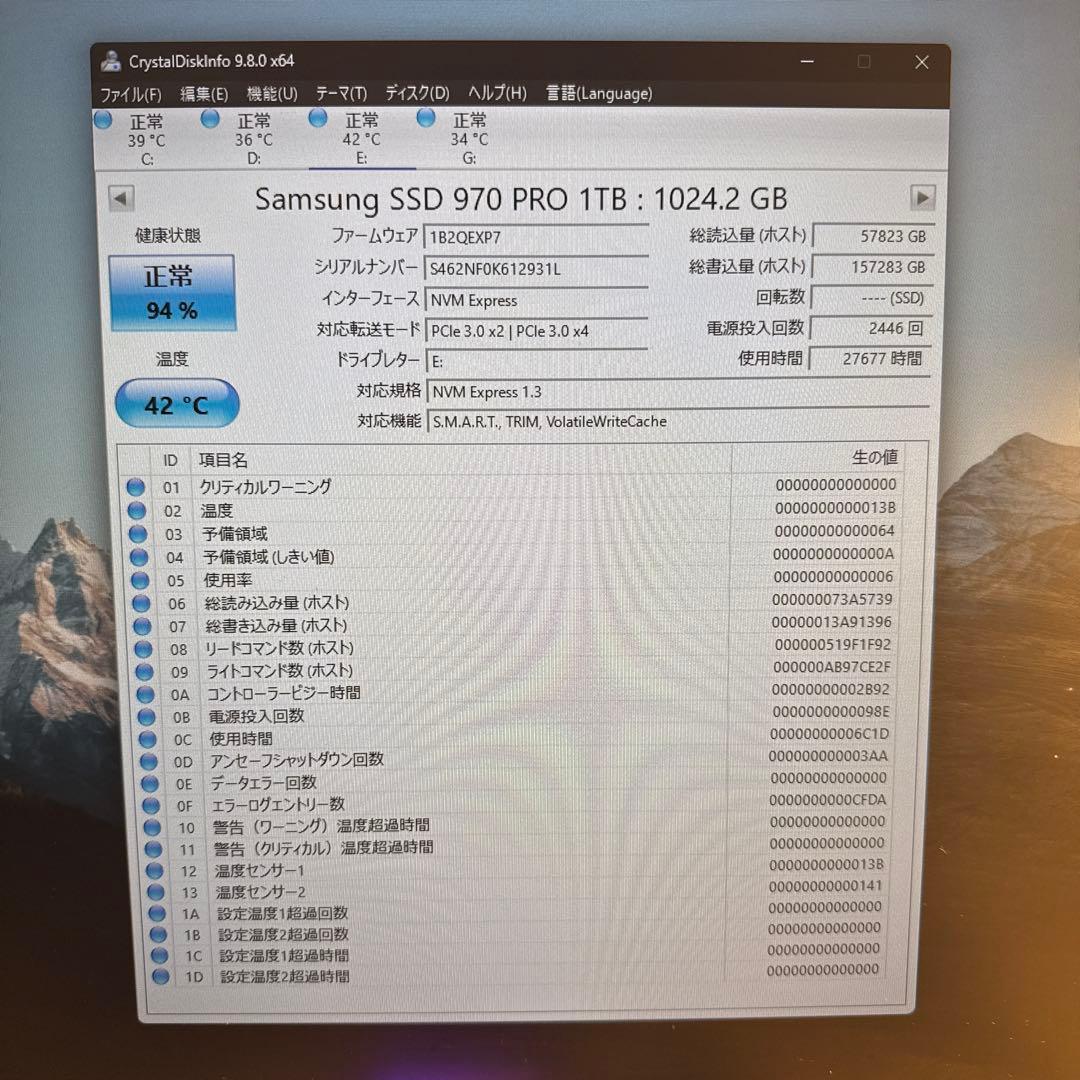Viewport: 1080px width, 1080px height.
Task: Click the firmware field 1B2QEXP7
Action: coord(536,238)
